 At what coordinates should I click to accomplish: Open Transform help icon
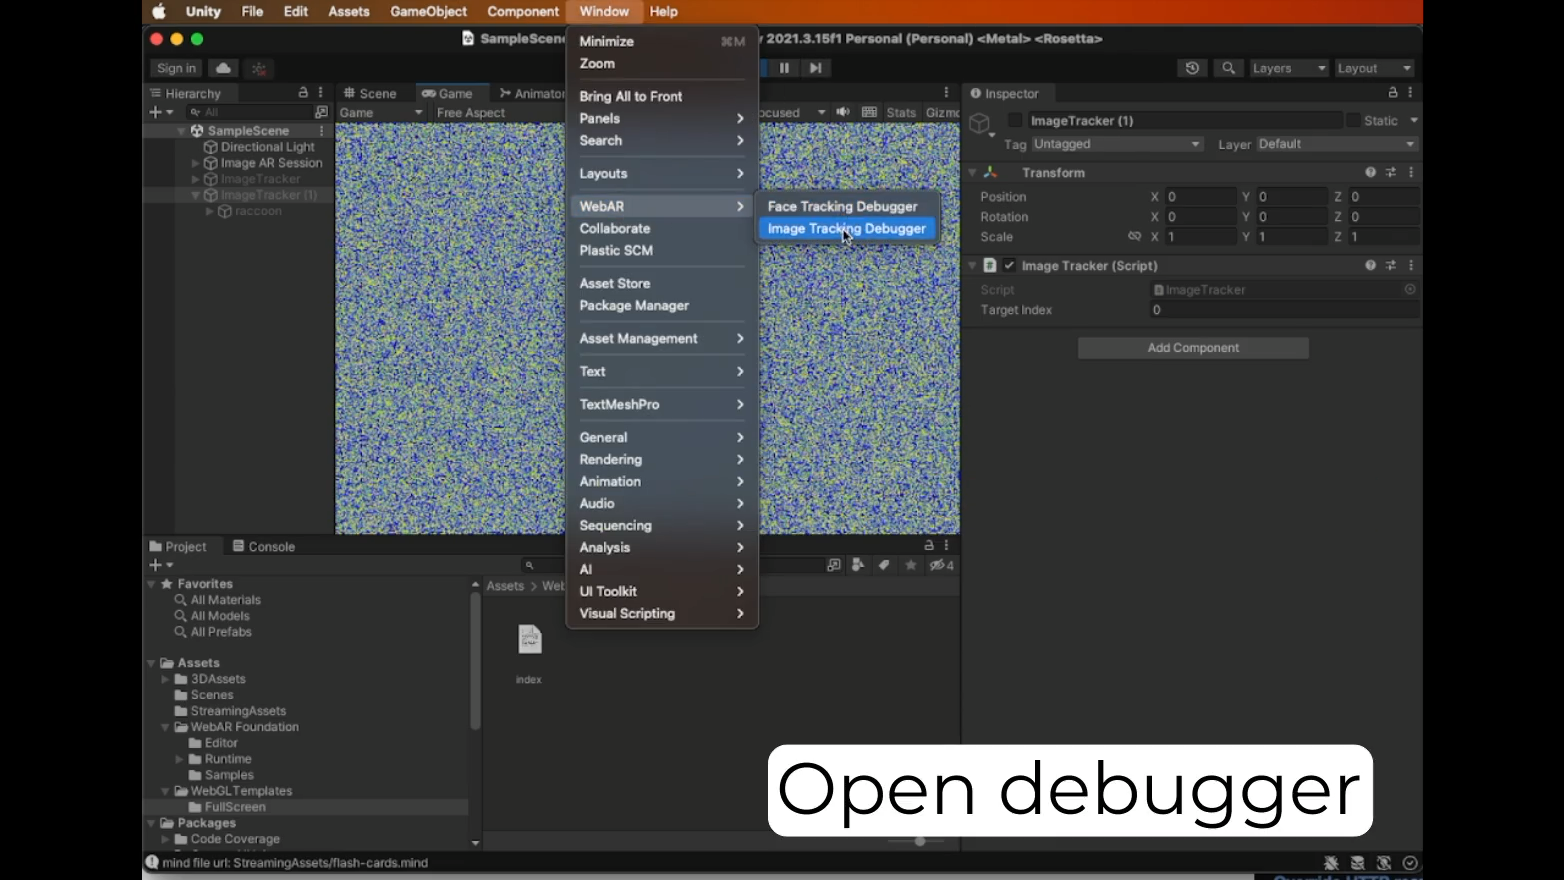(x=1370, y=173)
